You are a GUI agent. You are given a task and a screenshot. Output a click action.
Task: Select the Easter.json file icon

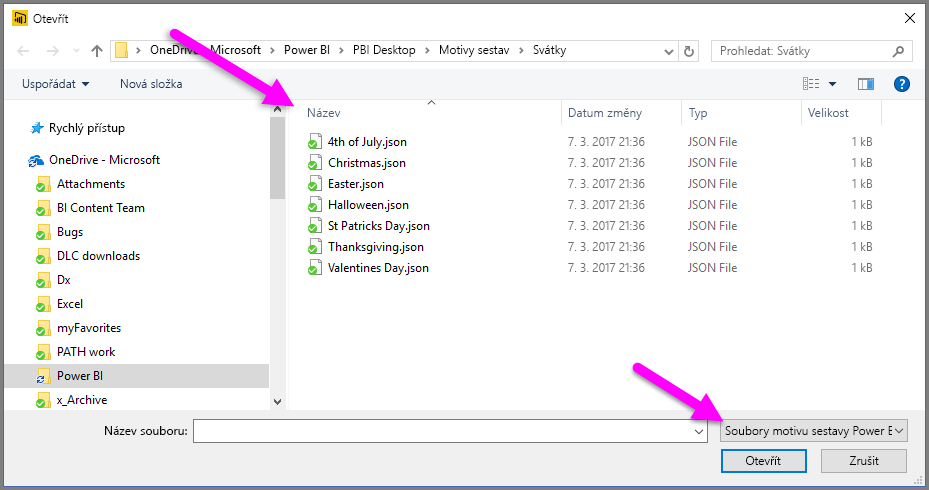(x=315, y=184)
